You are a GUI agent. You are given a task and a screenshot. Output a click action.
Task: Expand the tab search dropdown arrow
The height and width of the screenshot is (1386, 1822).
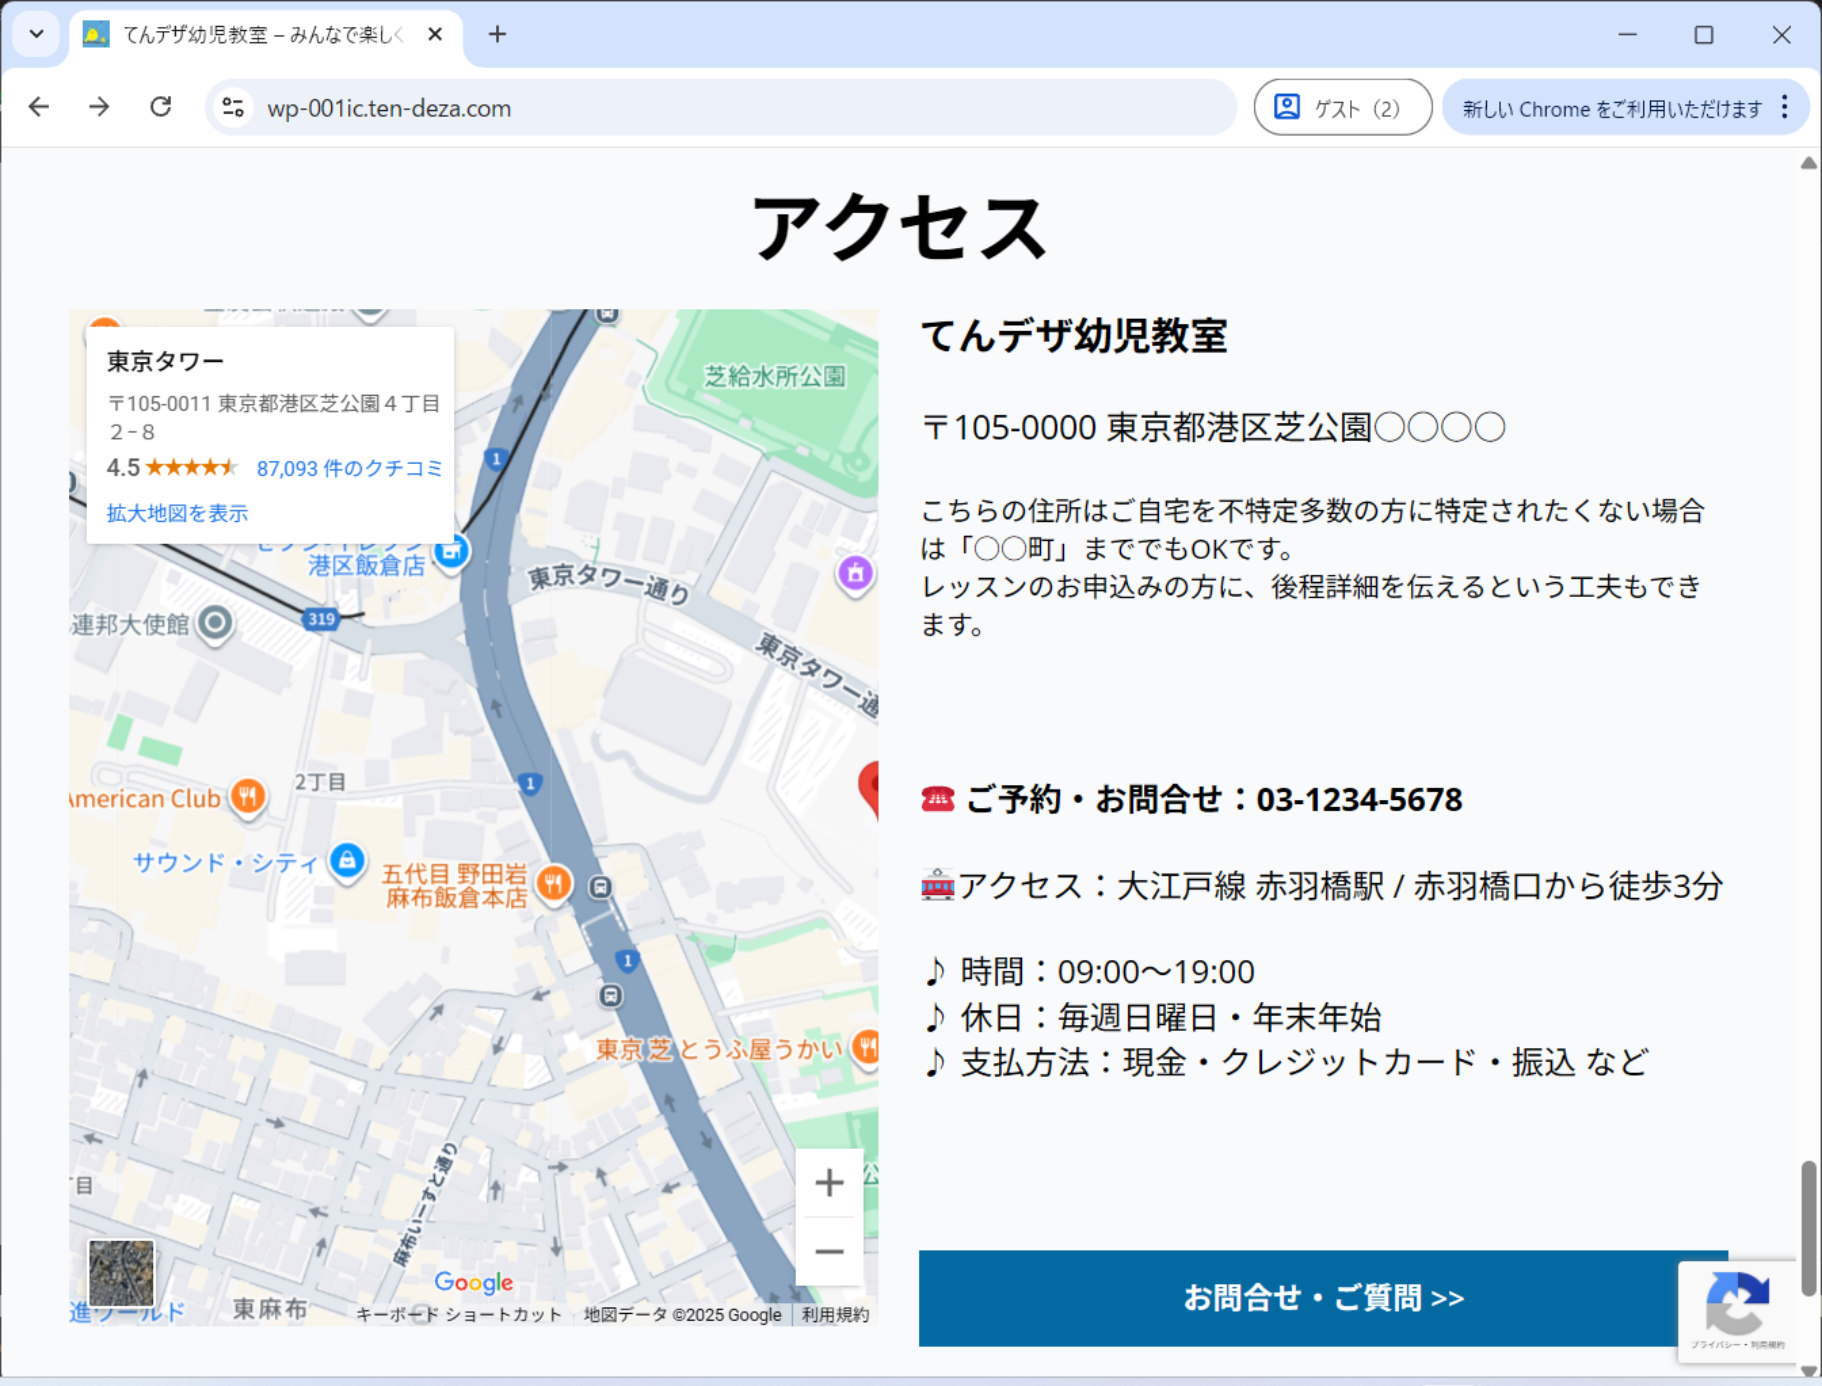coord(37,34)
